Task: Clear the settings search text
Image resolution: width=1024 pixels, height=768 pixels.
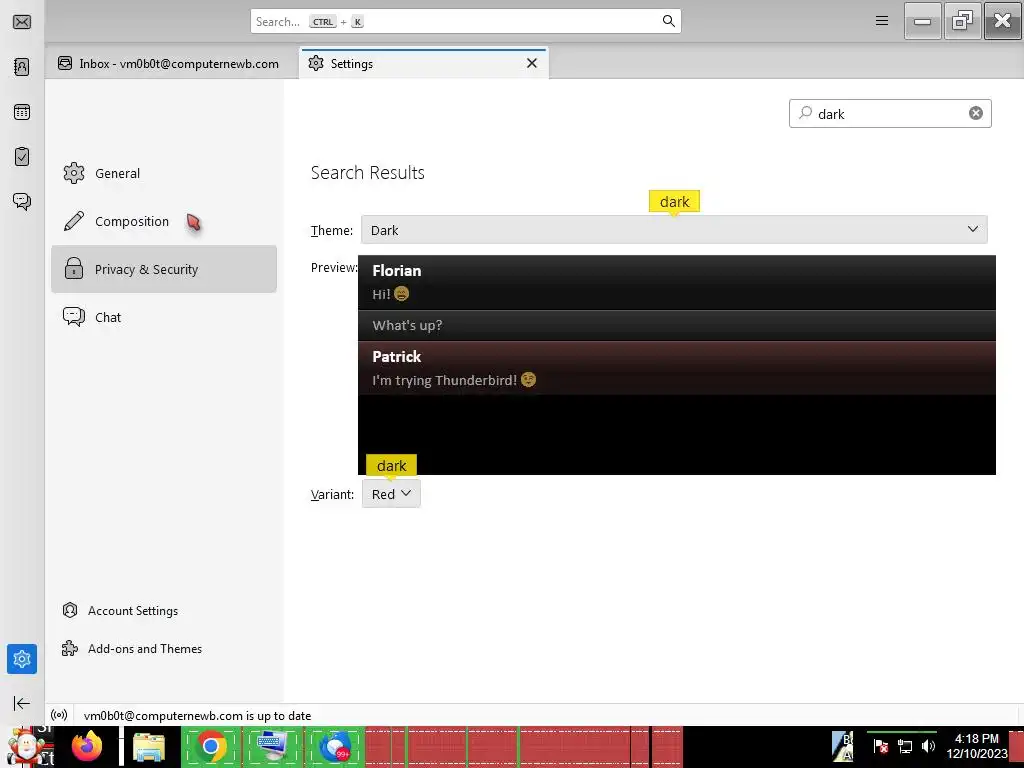Action: pos(976,114)
